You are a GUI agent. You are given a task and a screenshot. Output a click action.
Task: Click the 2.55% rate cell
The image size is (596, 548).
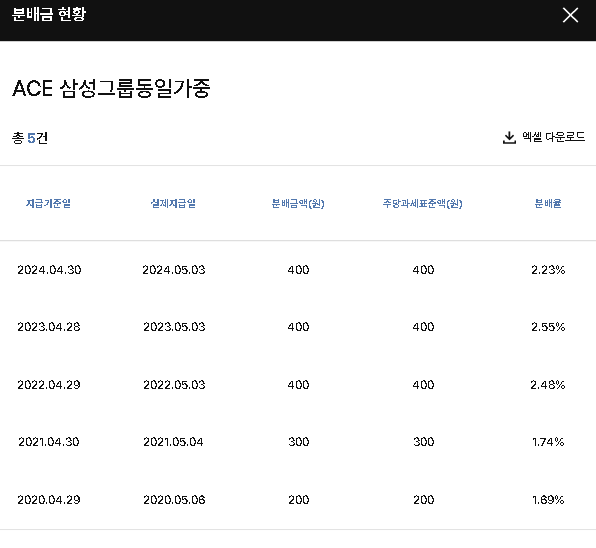(548, 327)
